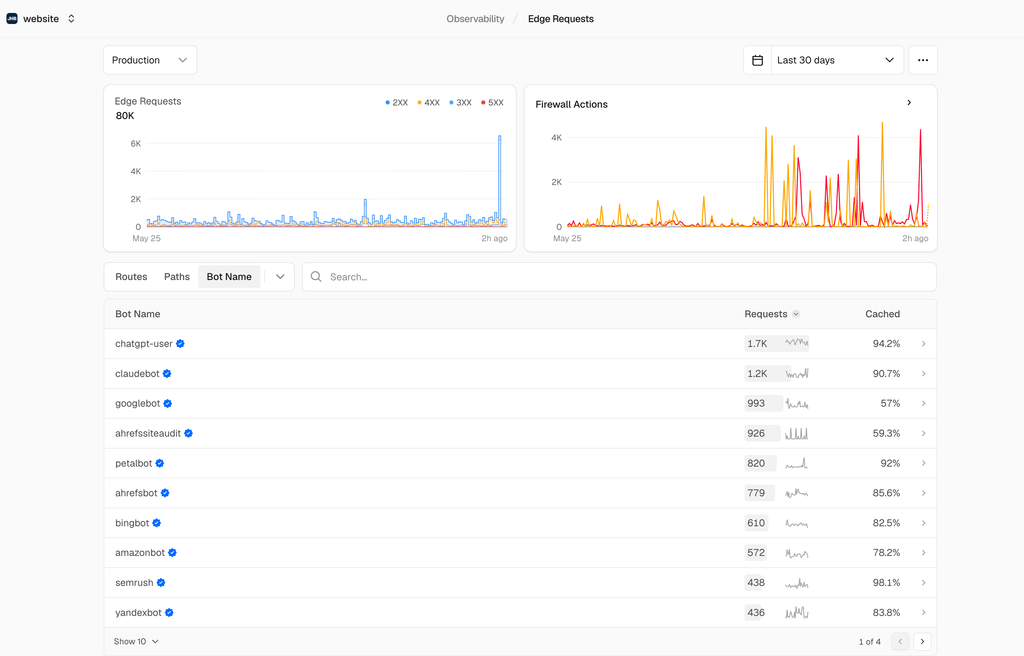Click the ahrefssiteaudit sparkline chart

coord(797,433)
